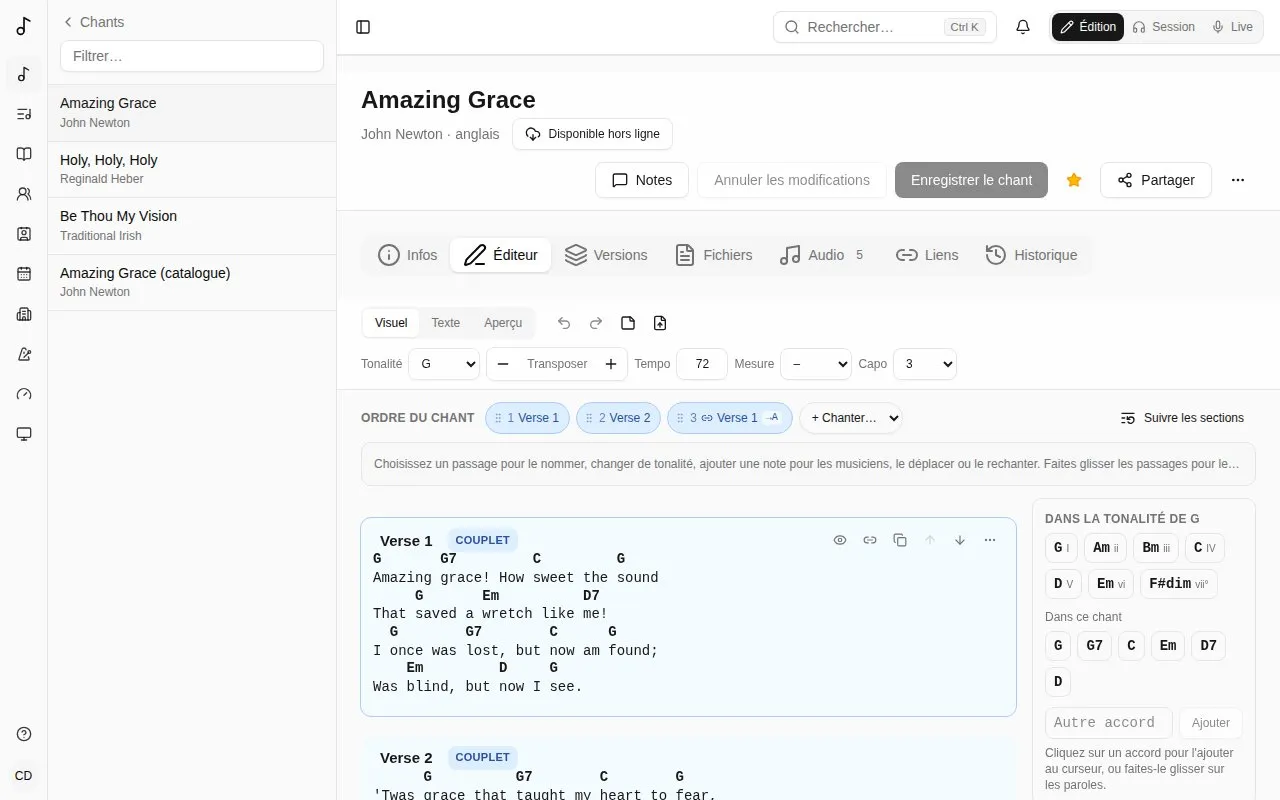Open the help question mark icon
The width and height of the screenshot is (1280, 800).
click(x=24, y=734)
